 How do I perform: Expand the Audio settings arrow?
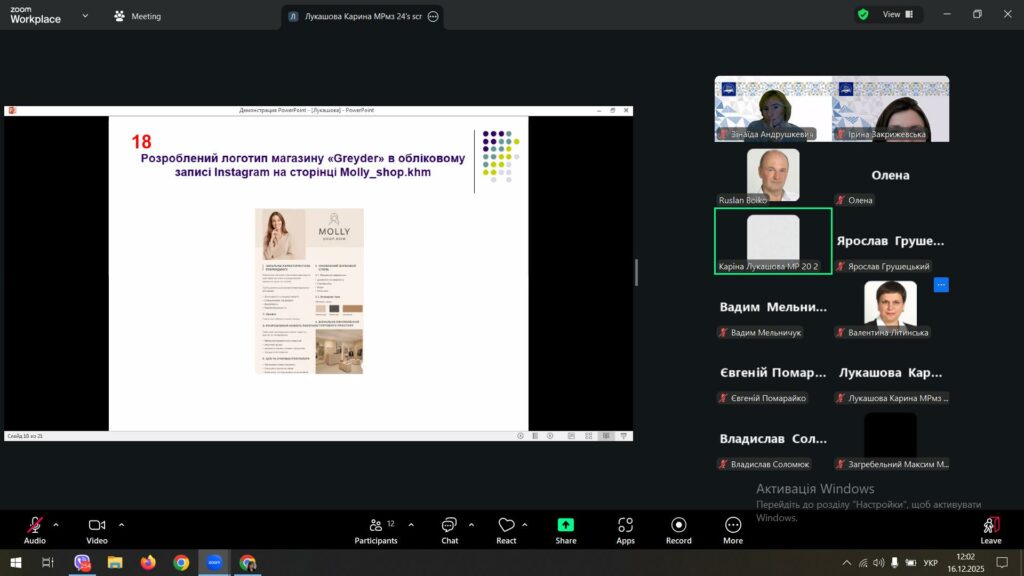coord(56,524)
